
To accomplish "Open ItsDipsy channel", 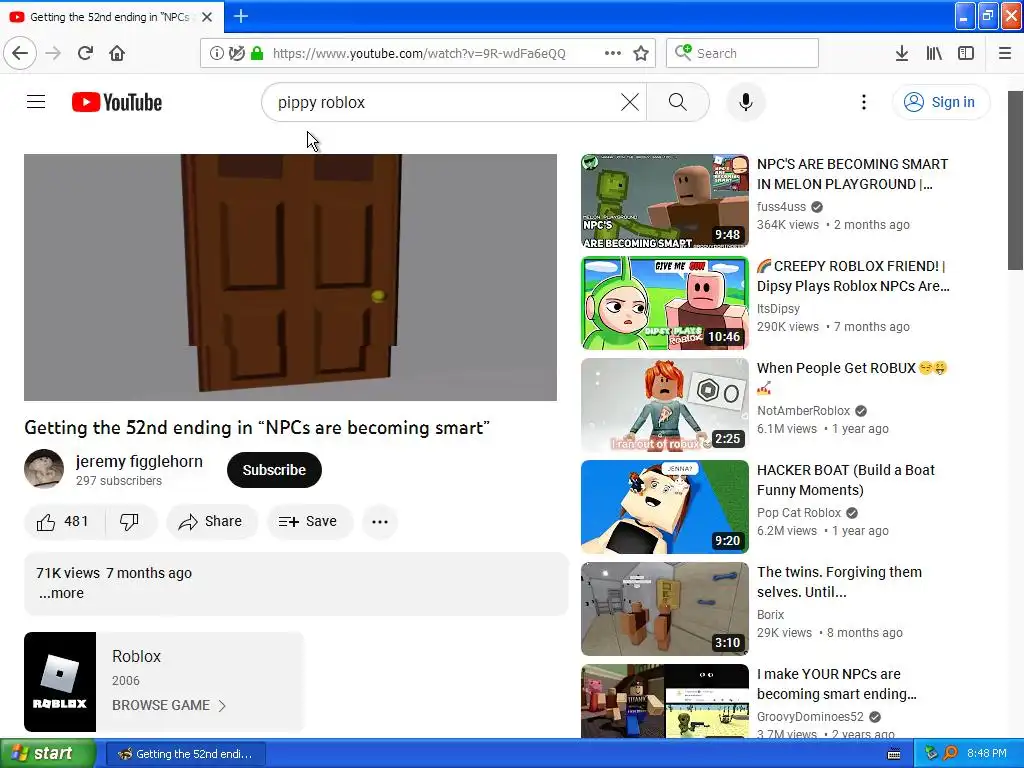I will 778,308.
